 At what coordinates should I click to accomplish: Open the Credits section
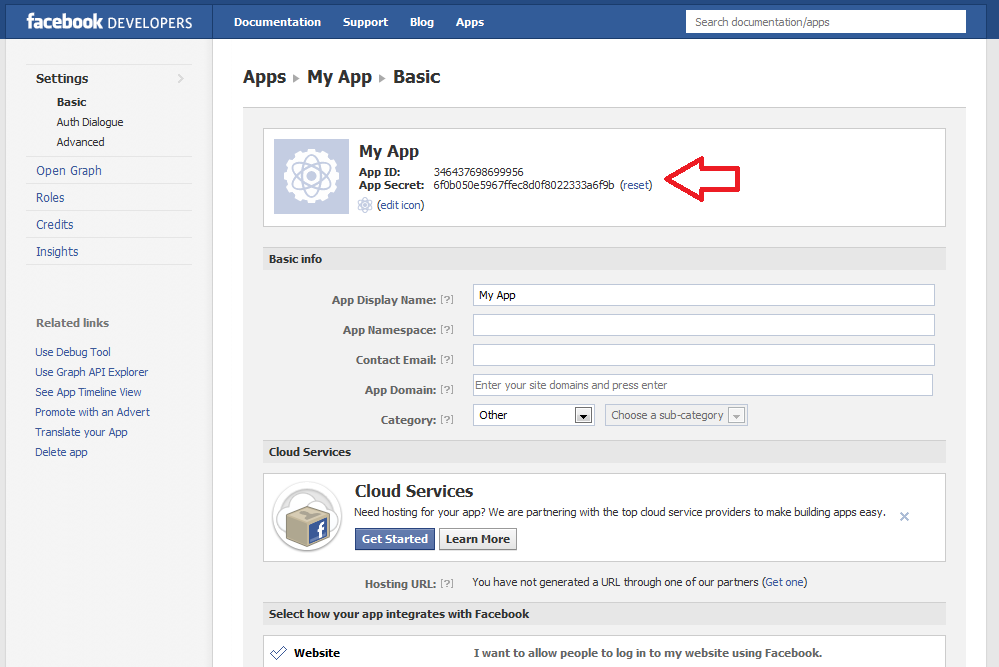point(55,224)
